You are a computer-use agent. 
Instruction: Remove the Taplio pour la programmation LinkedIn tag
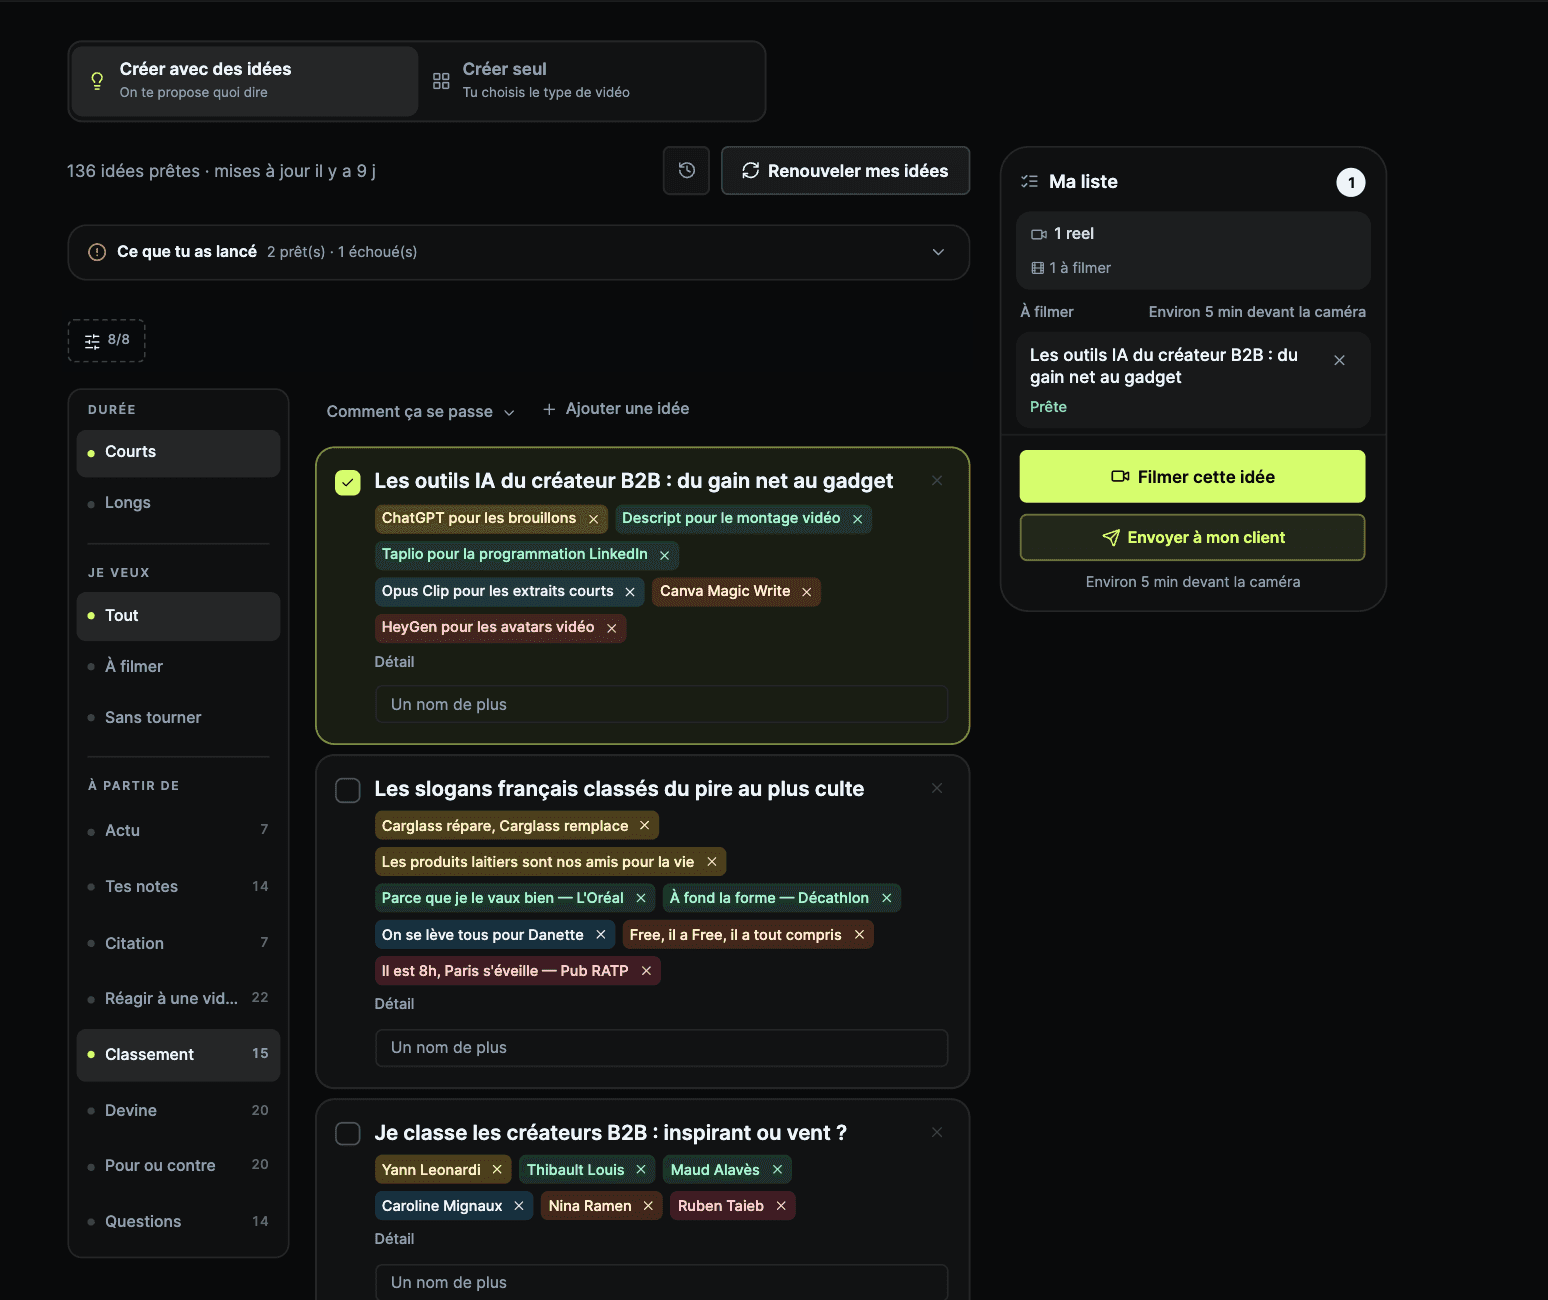[664, 555]
